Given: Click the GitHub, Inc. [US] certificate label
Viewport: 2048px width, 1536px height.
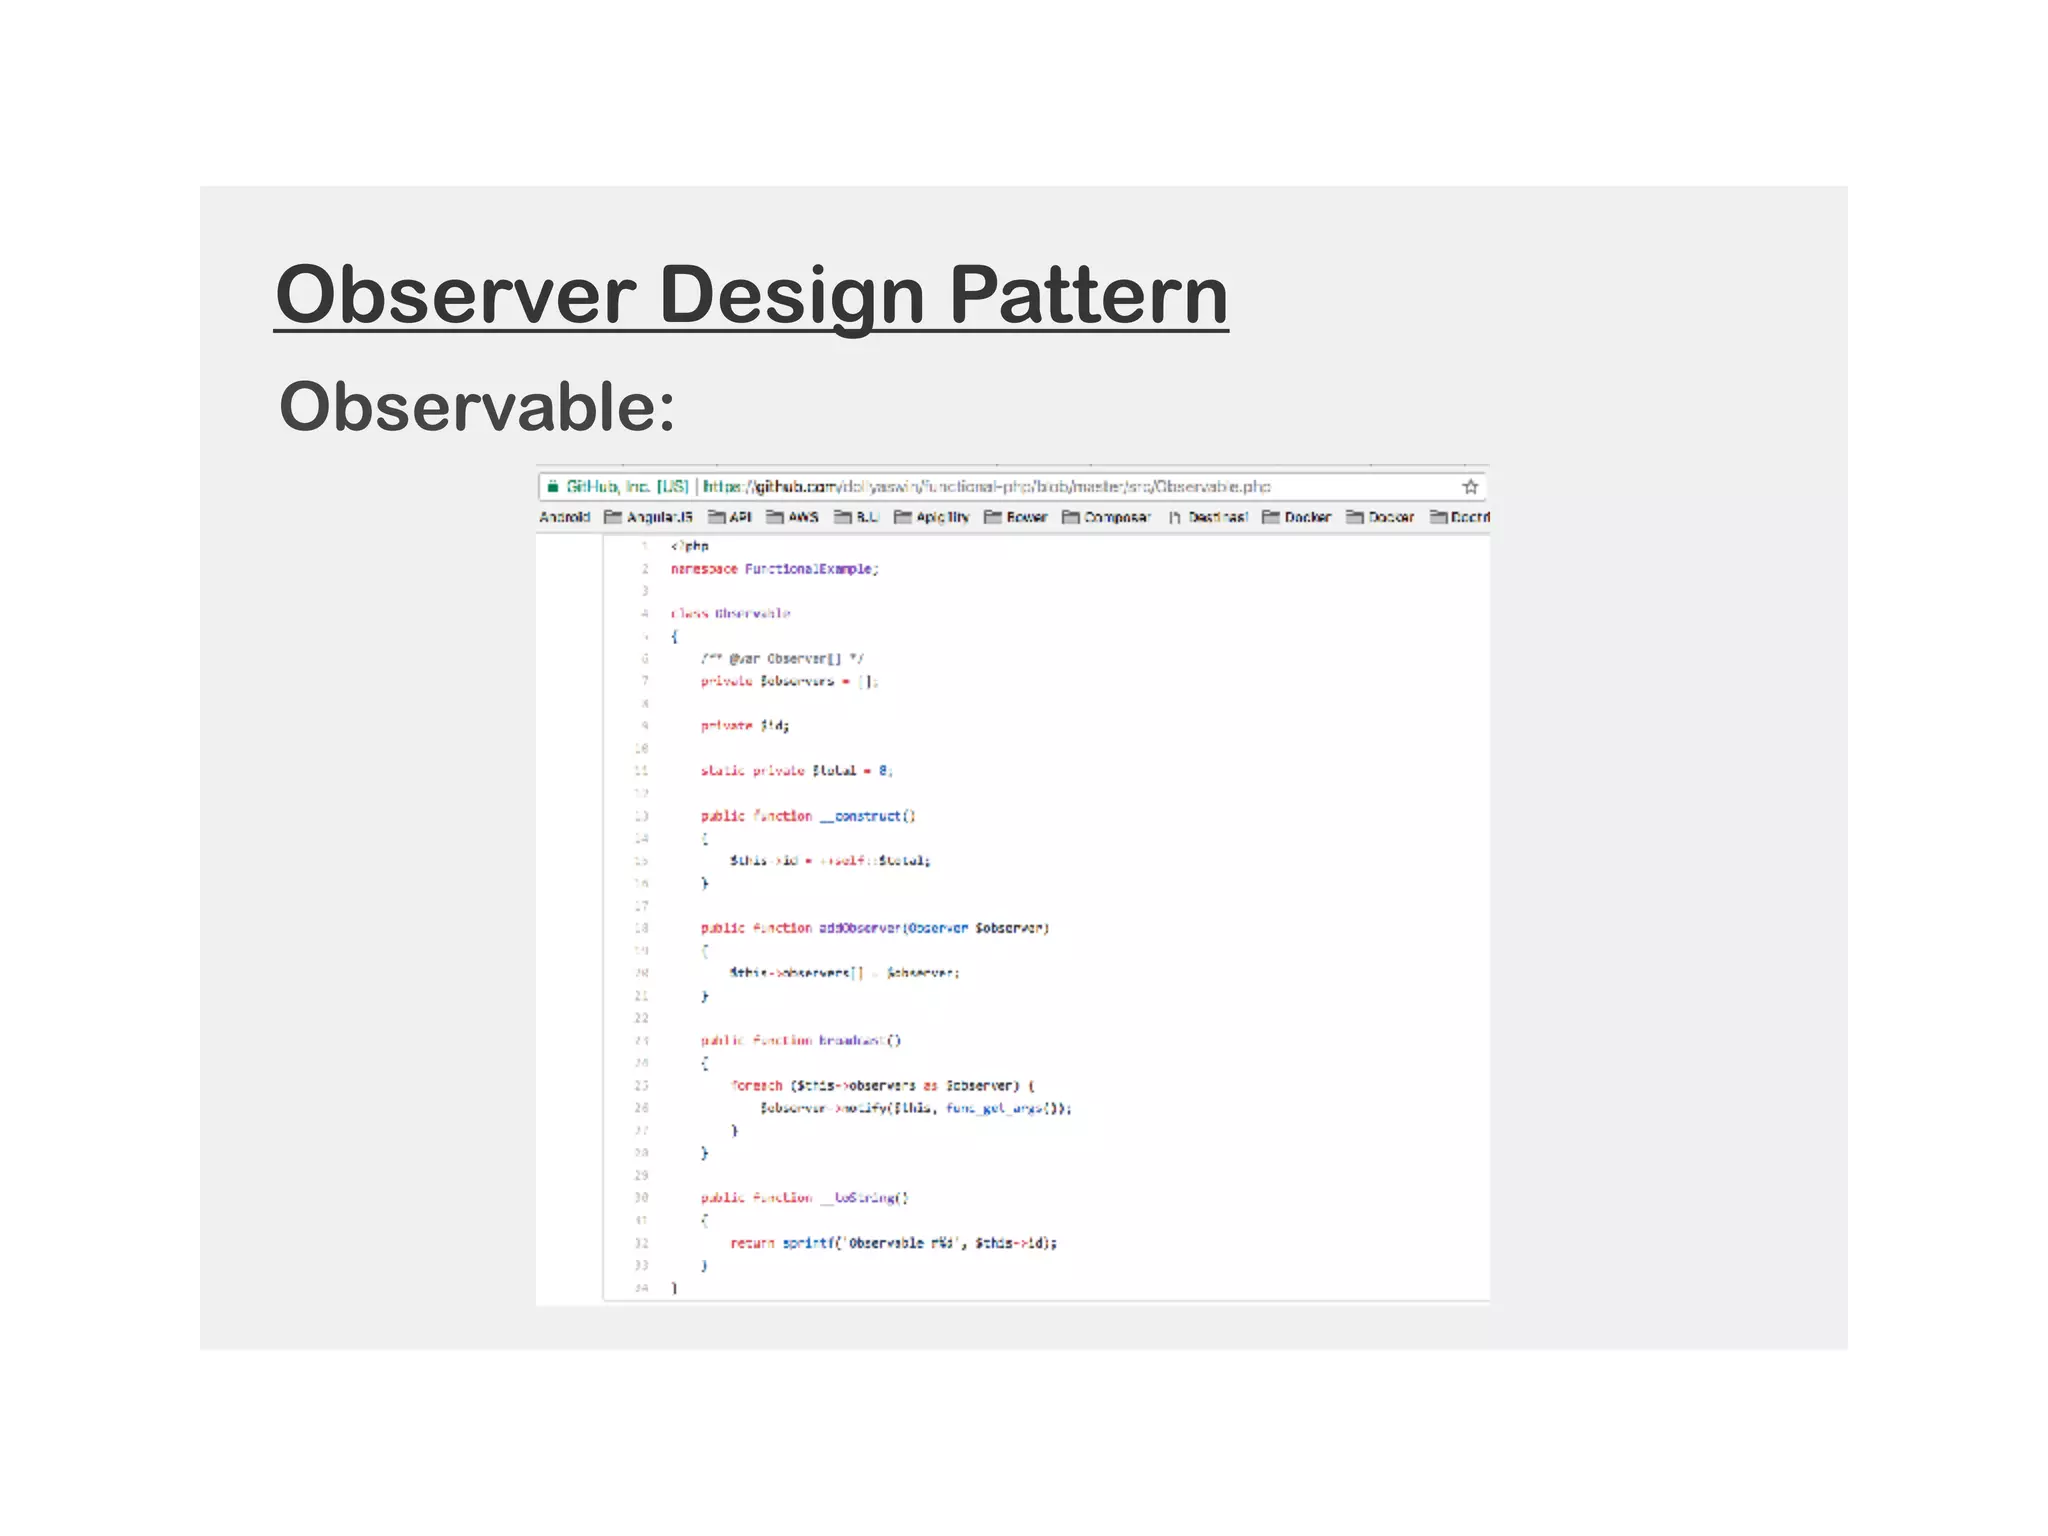Looking at the screenshot, I should click(x=627, y=487).
